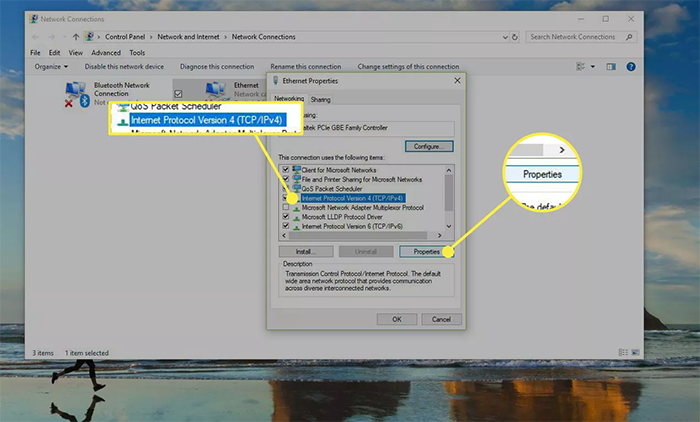Click the items list vertical scrollbar thumb
Screen dimensions: 700x422
(449, 192)
